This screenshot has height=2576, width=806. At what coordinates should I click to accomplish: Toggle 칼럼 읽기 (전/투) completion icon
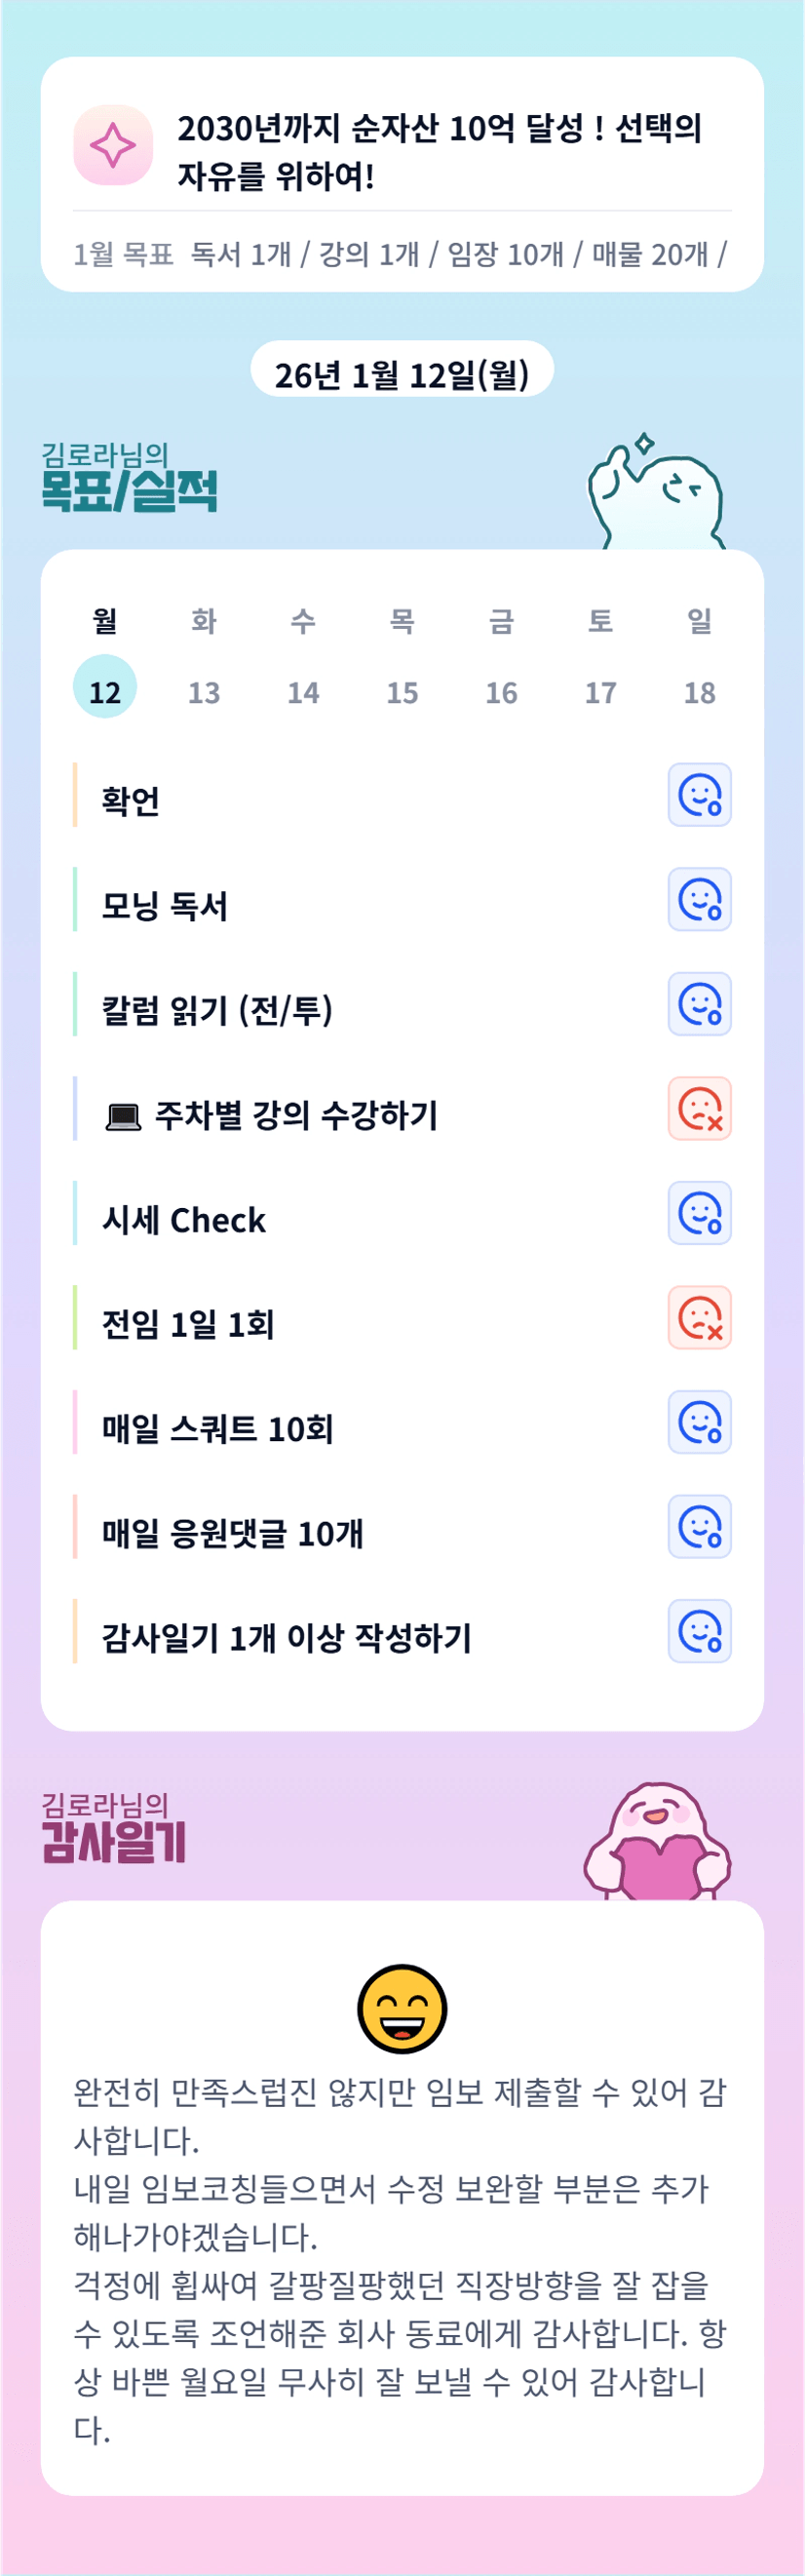point(699,1004)
